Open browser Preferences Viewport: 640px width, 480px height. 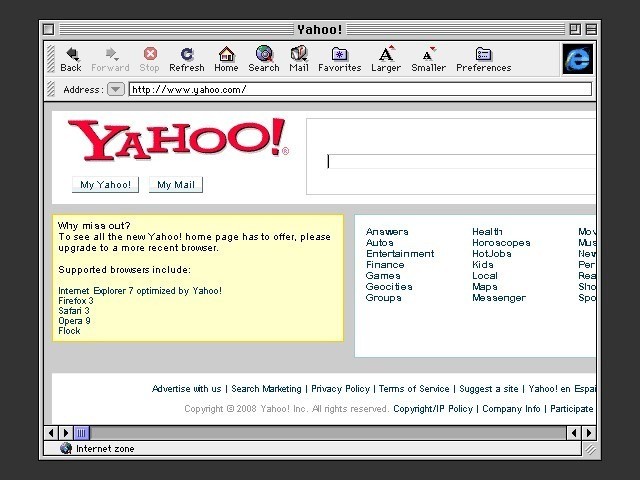[x=484, y=60]
